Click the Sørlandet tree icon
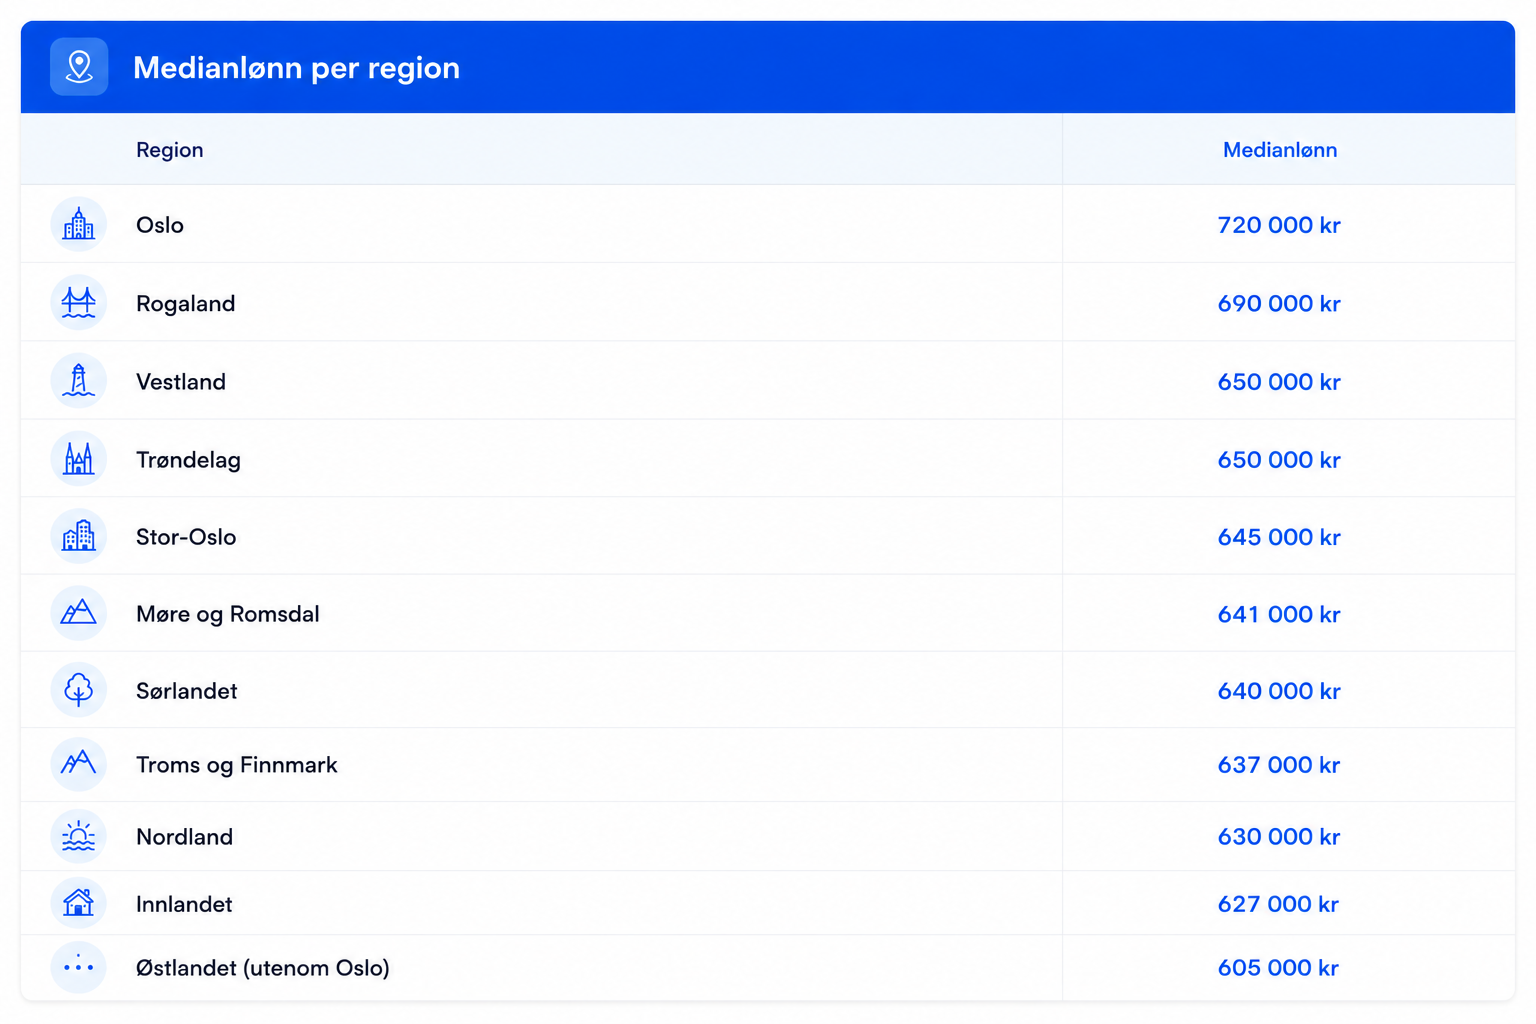Image resolution: width=1536 pixels, height=1024 pixels. (x=79, y=690)
